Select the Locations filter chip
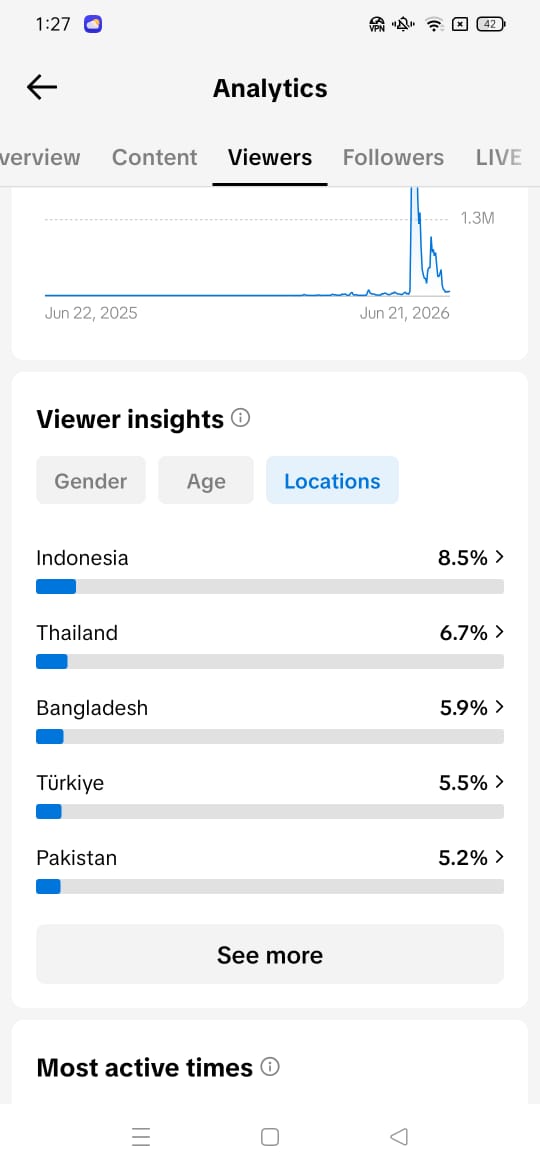This screenshot has width=540, height=1170. click(332, 481)
